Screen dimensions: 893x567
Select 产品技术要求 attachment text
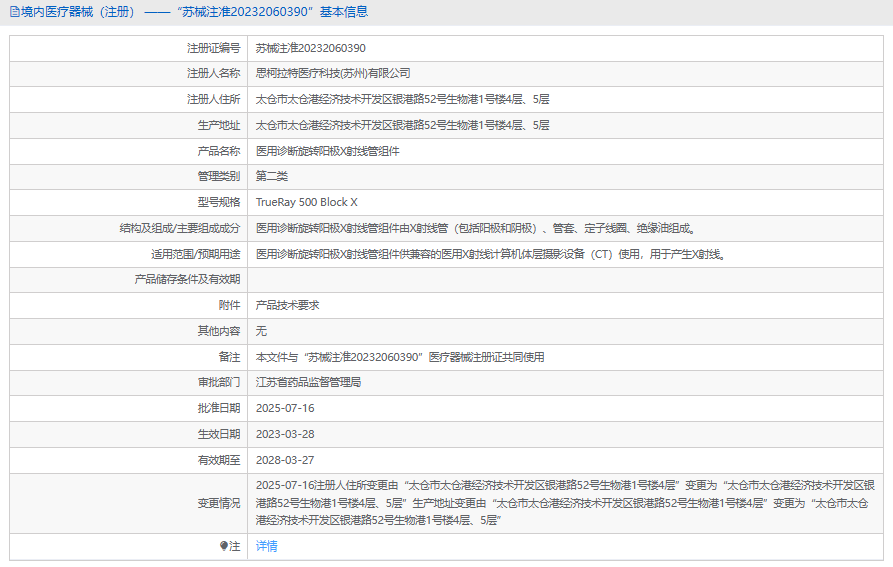[288, 305]
